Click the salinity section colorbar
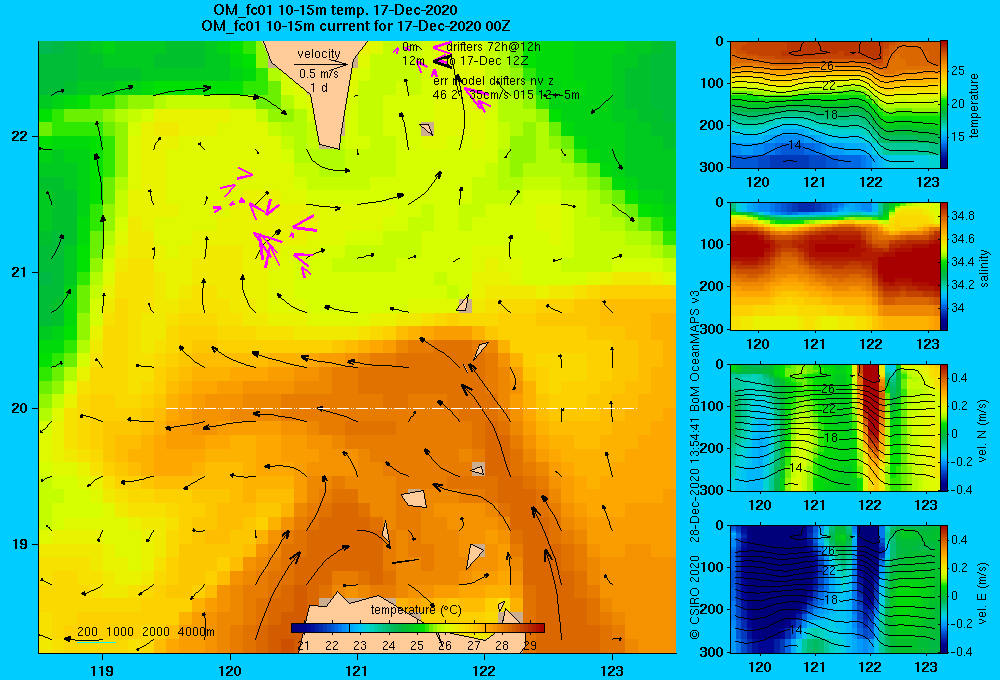Image resolution: width=1000 pixels, height=680 pixels. pos(944,266)
